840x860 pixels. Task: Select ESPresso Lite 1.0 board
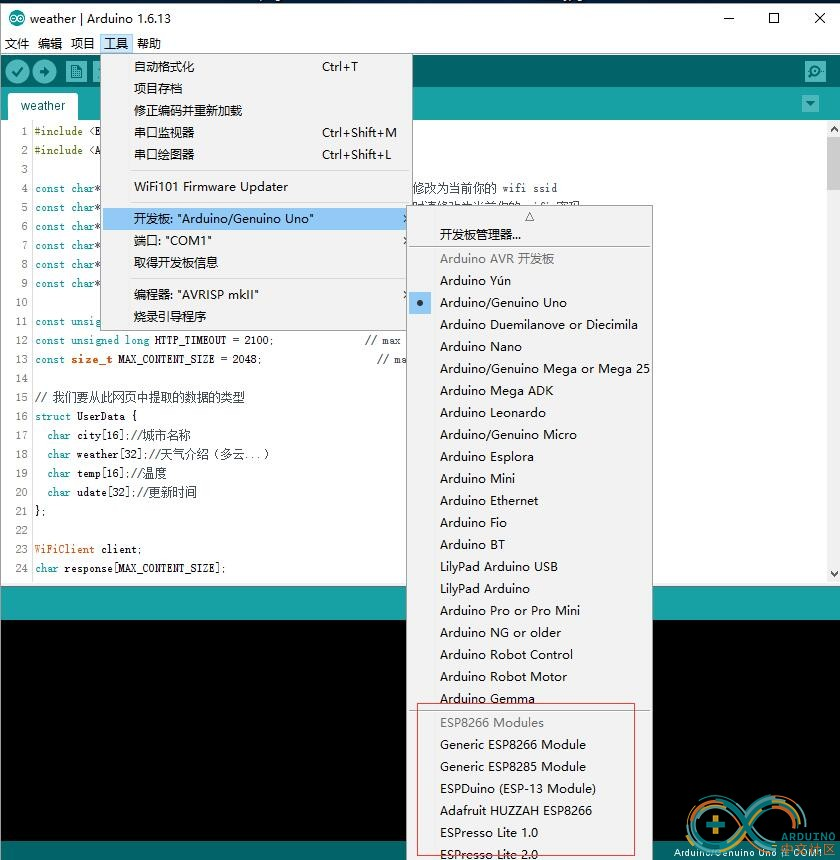click(530, 833)
